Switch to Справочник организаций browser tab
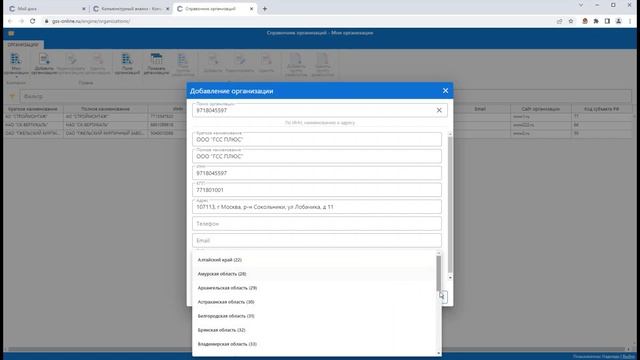The width and height of the screenshot is (640, 360). [x=215, y=9]
